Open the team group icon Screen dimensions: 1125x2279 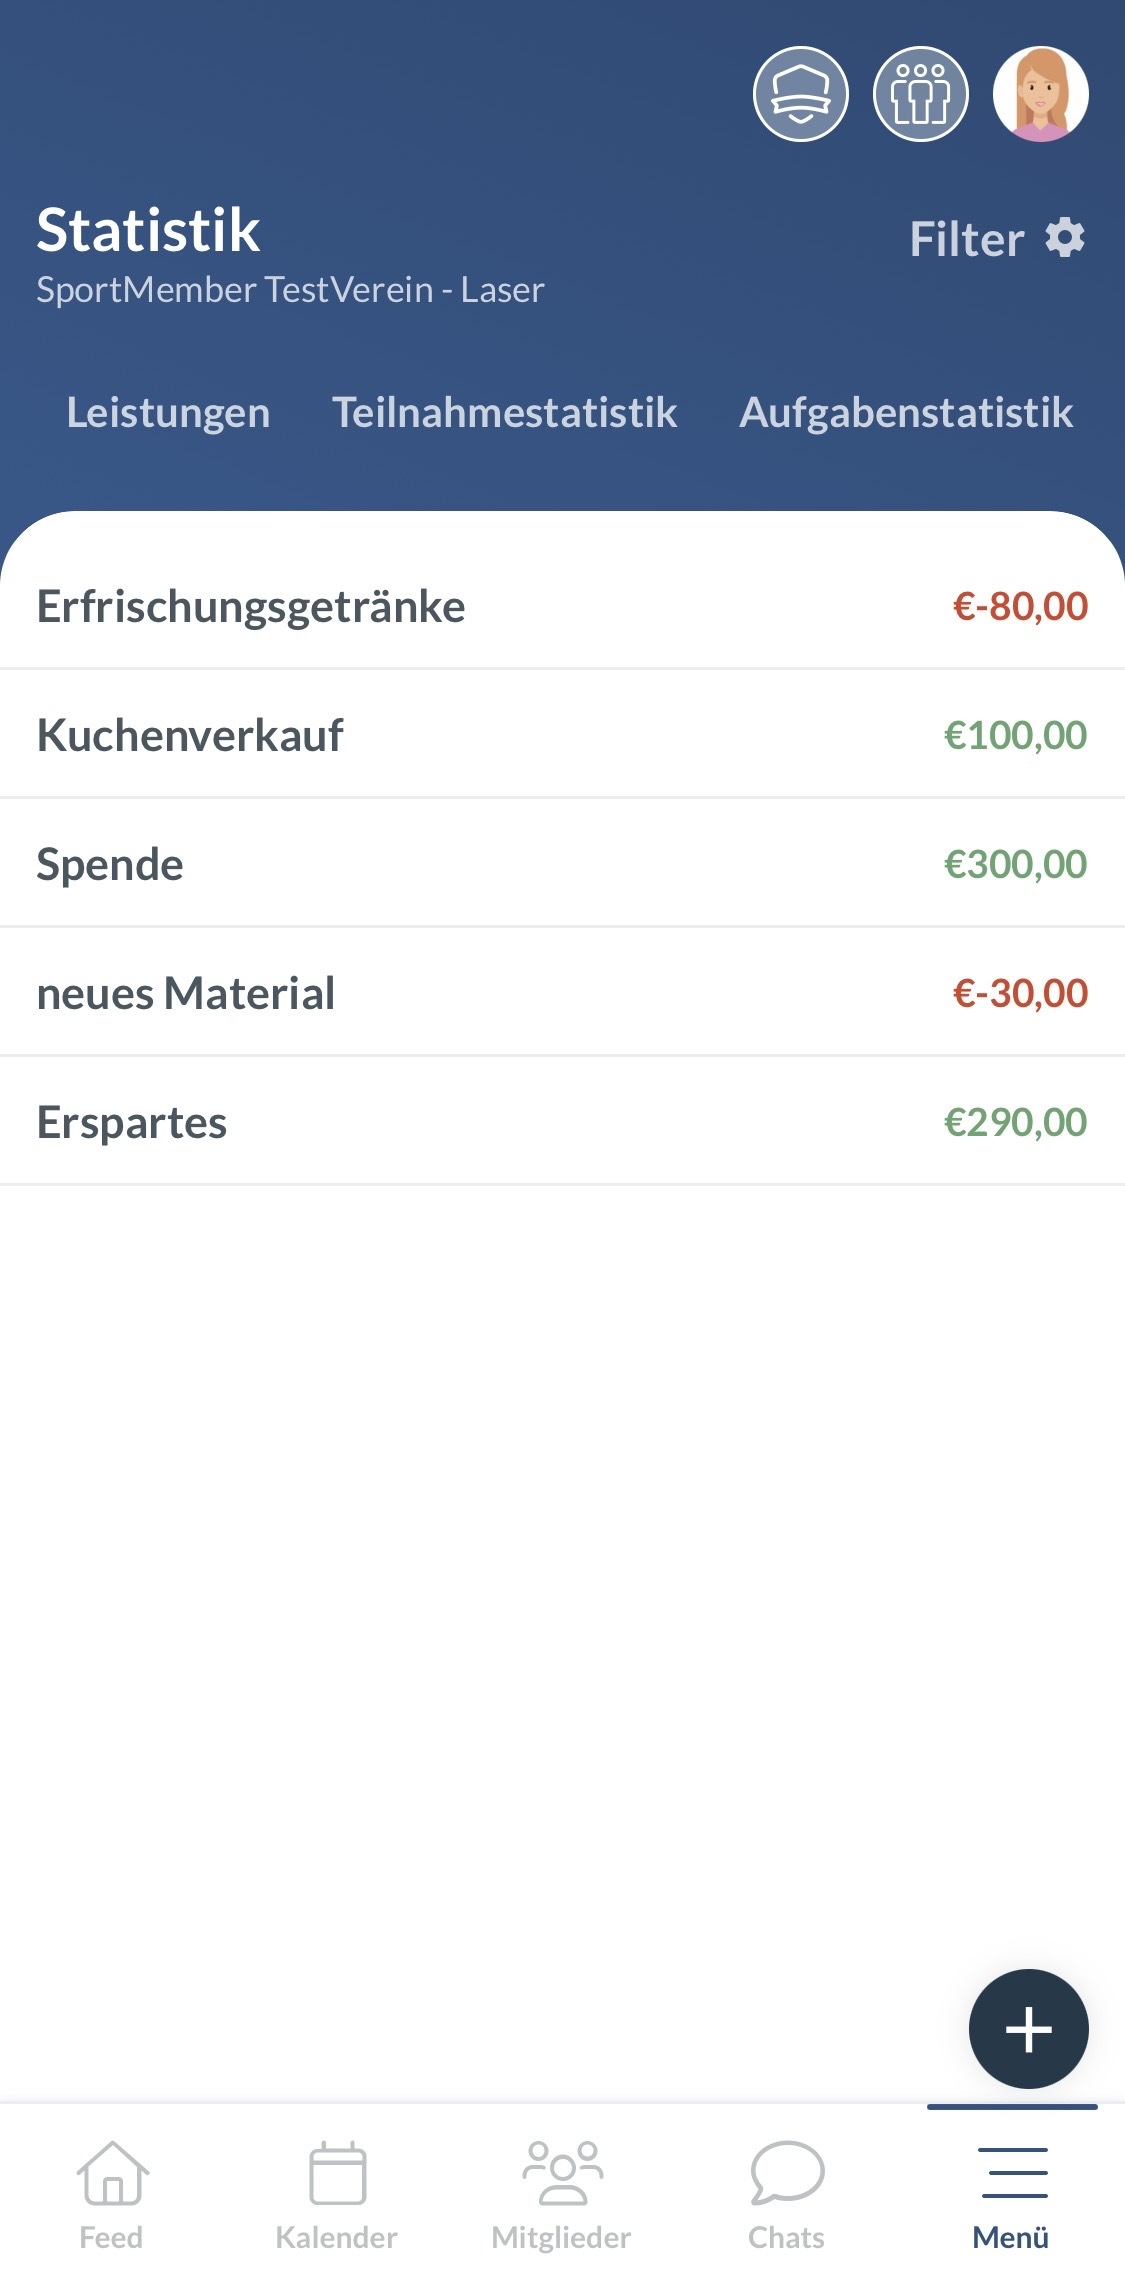click(x=920, y=94)
